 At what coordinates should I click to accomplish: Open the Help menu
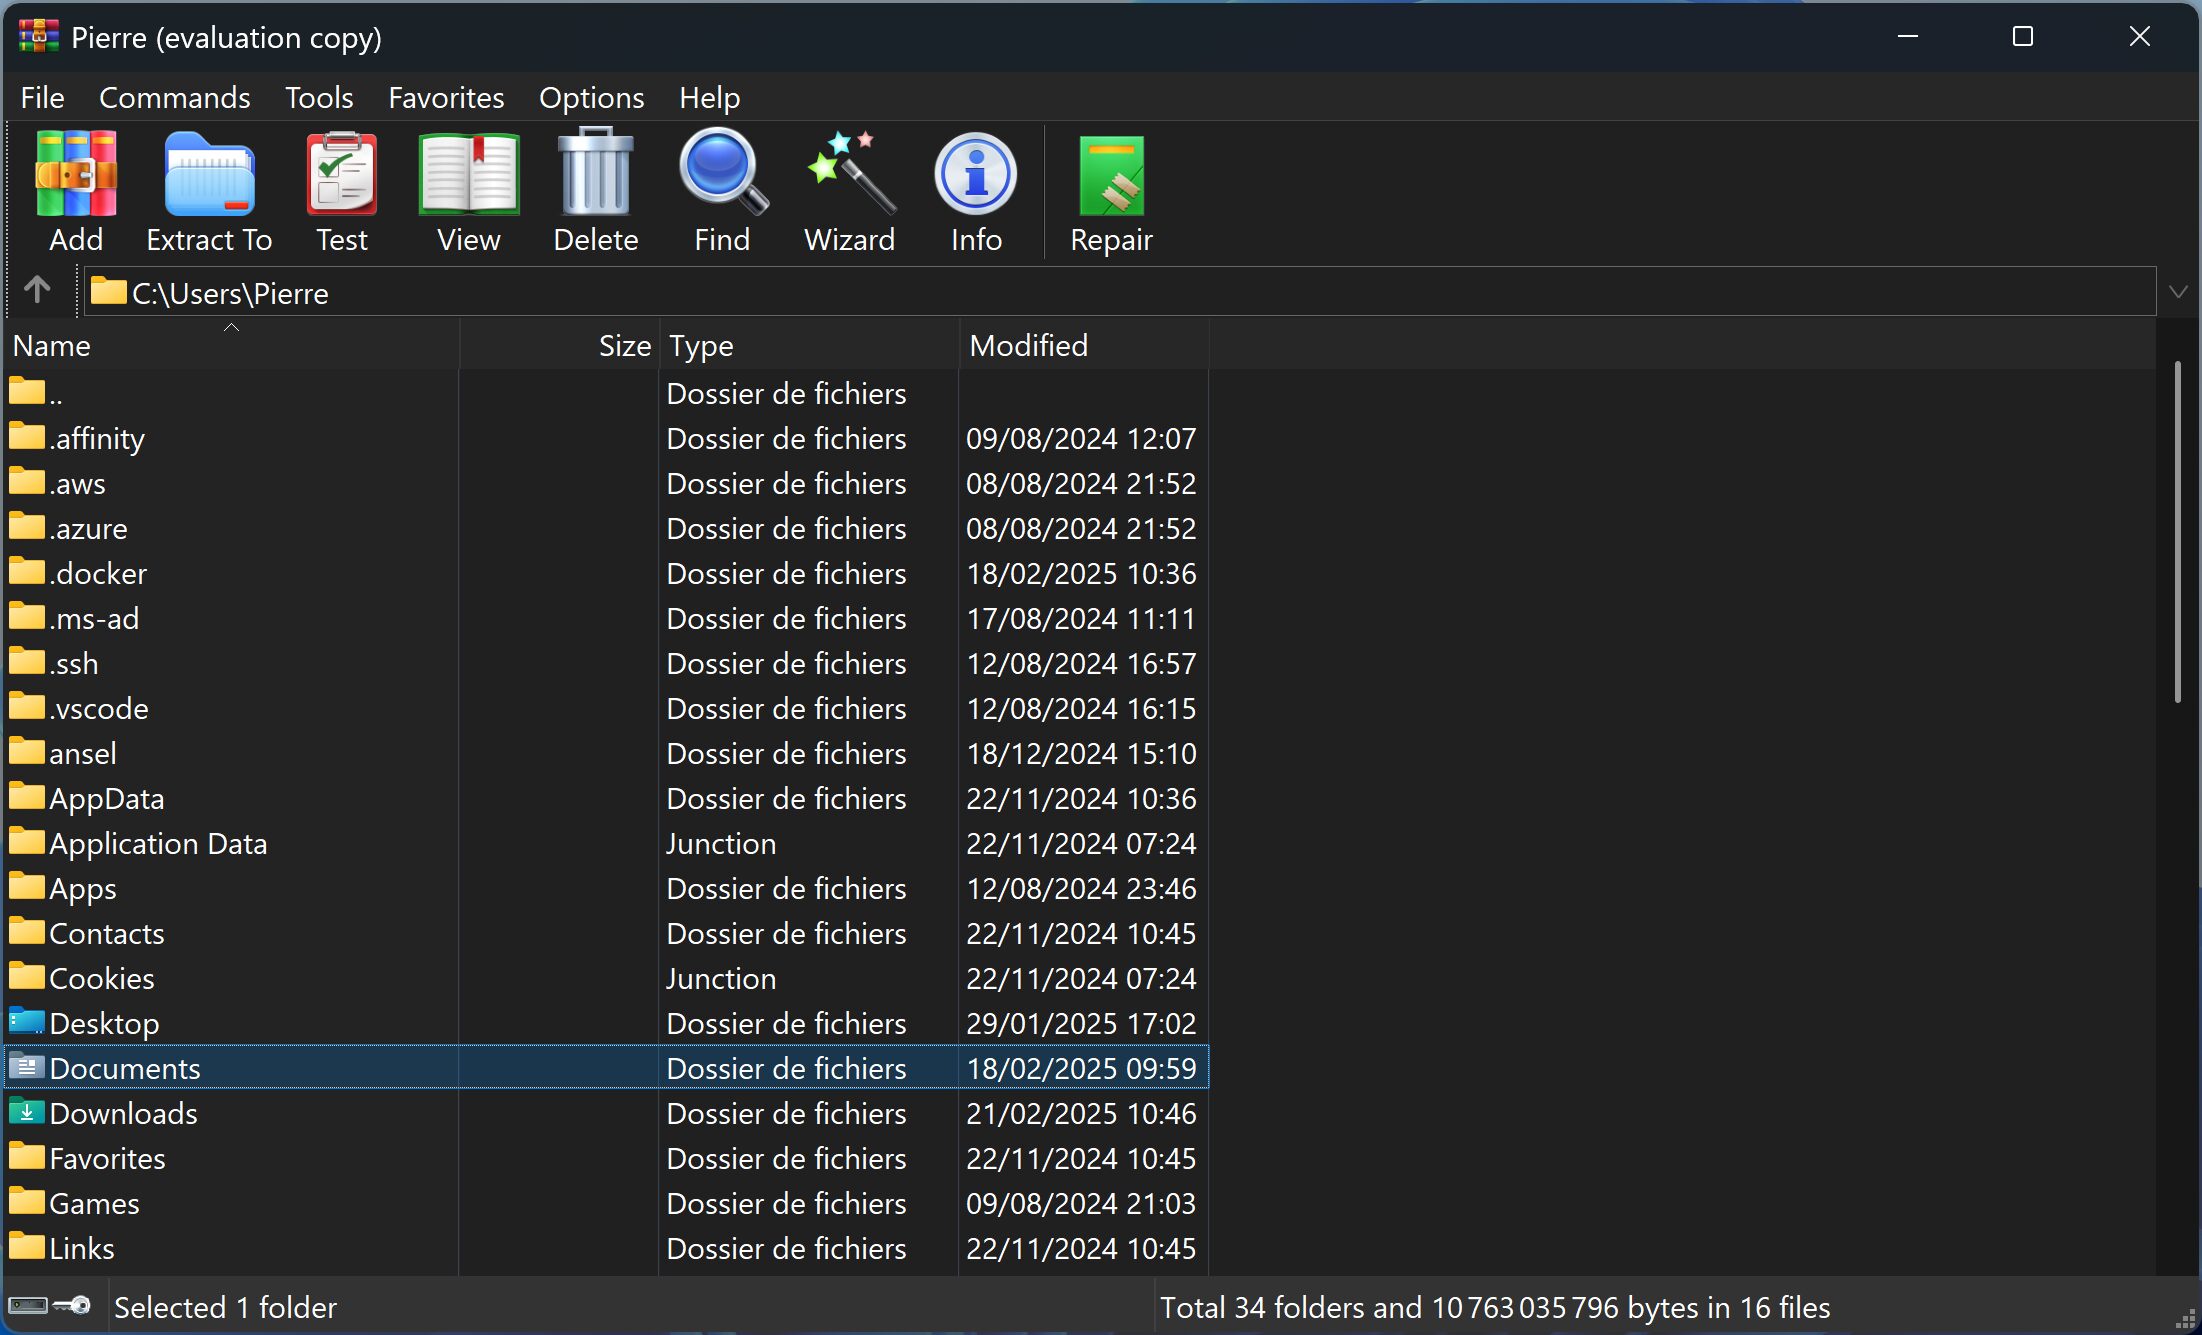[x=710, y=97]
